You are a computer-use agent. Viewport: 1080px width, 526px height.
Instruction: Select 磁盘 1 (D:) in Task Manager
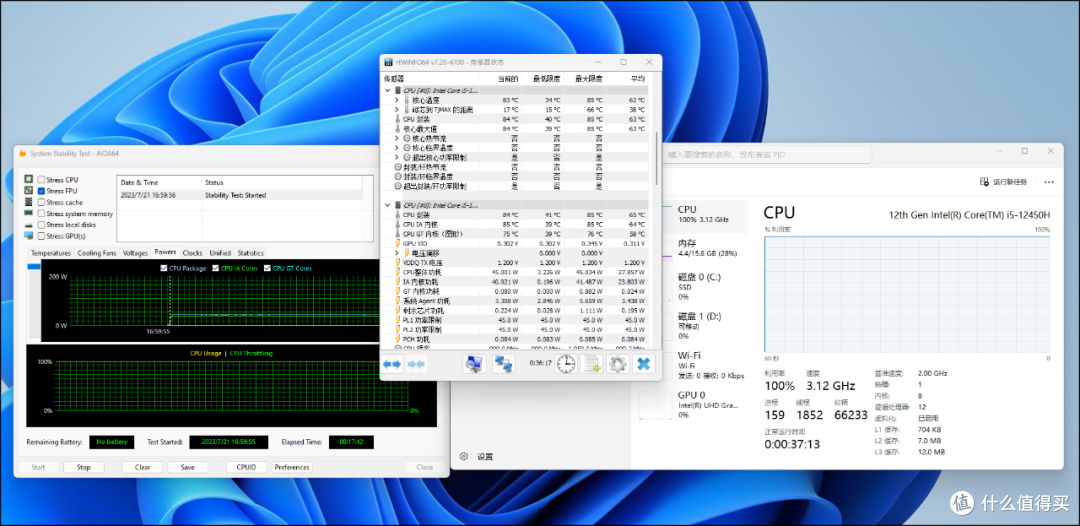tap(692, 325)
